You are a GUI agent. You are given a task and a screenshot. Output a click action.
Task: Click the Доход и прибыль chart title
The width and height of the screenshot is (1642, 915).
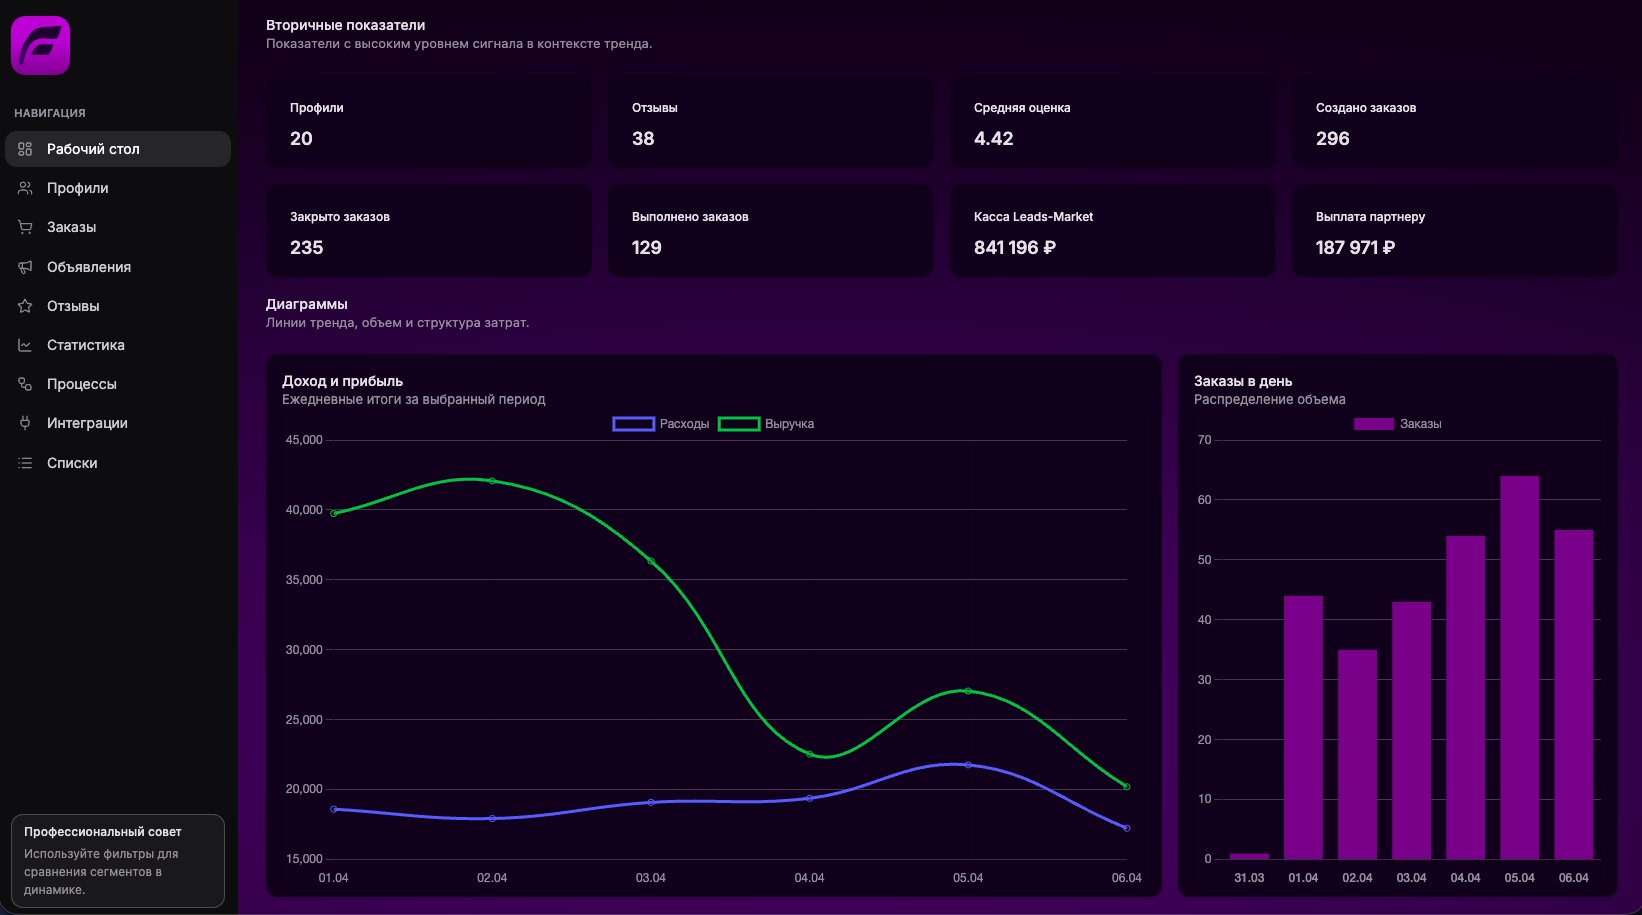[342, 381]
